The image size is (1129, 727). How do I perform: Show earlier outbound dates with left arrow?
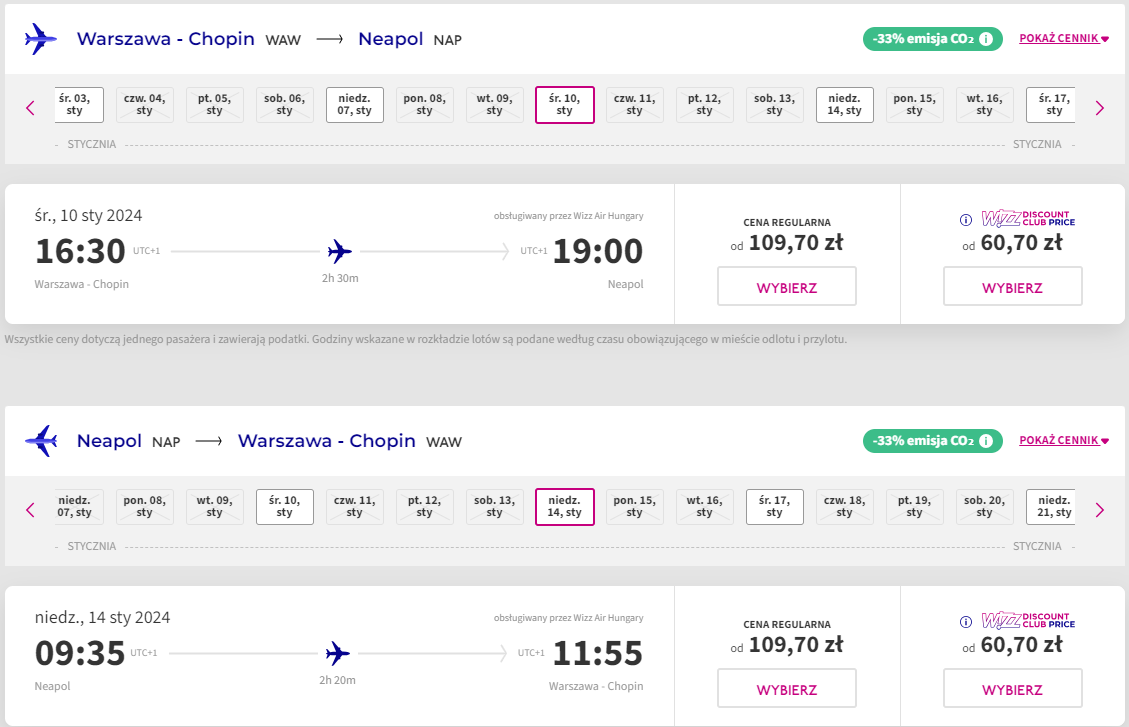[30, 108]
